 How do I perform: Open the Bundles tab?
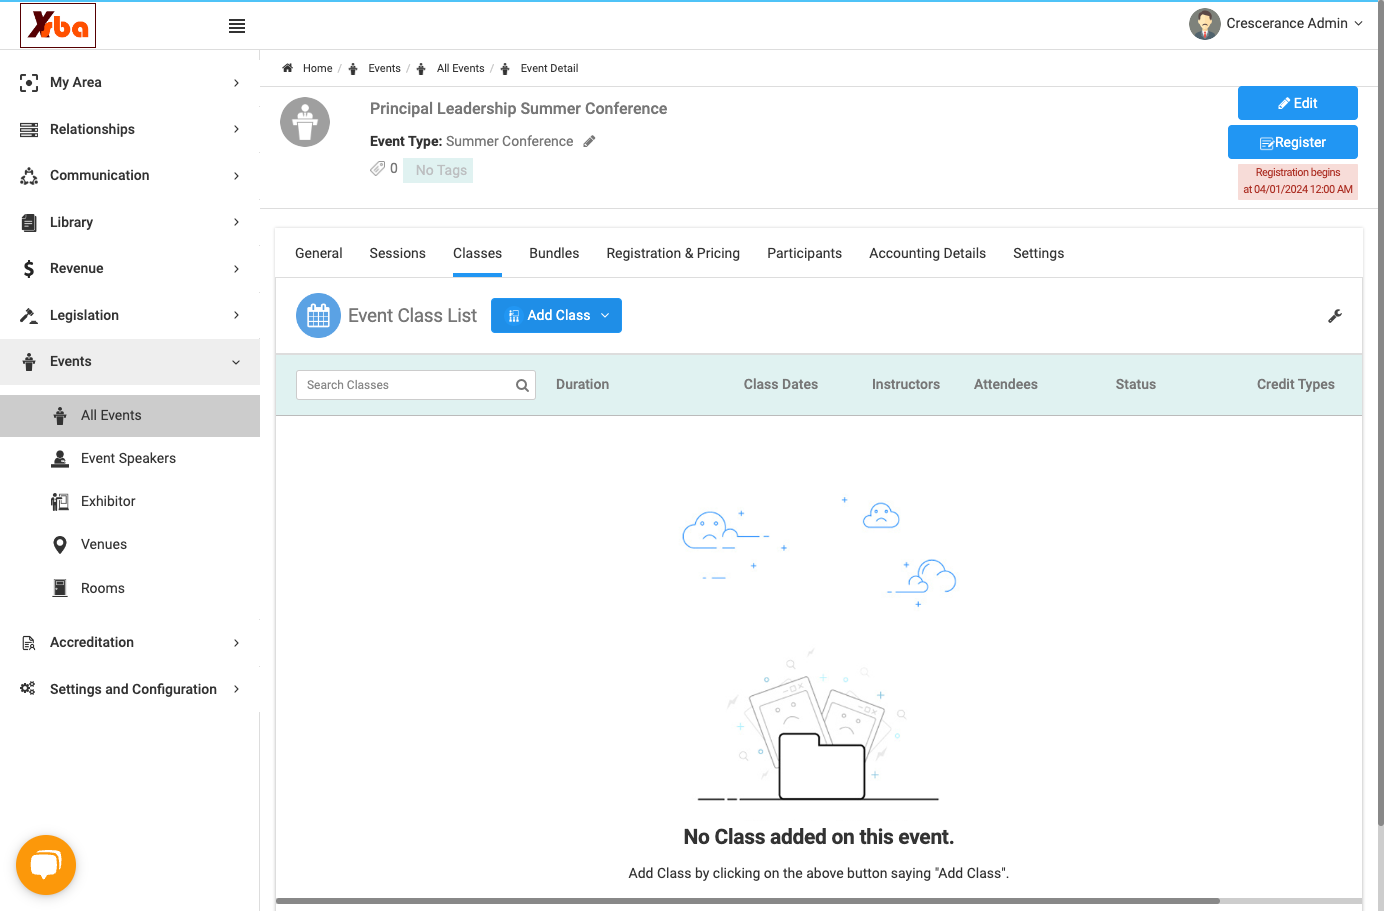click(554, 253)
